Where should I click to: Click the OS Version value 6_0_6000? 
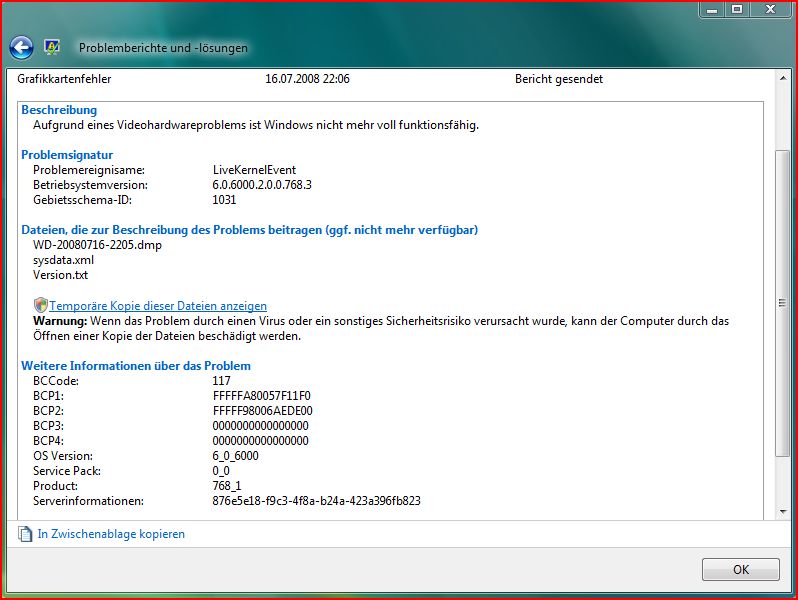click(x=236, y=456)
